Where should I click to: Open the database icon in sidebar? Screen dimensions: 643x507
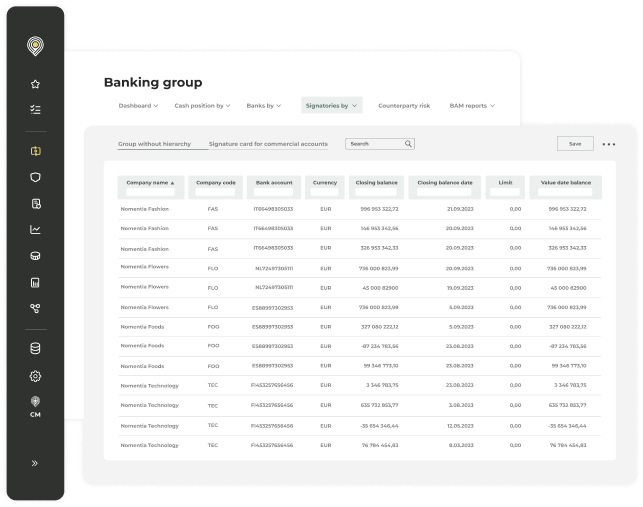point(35,348)
